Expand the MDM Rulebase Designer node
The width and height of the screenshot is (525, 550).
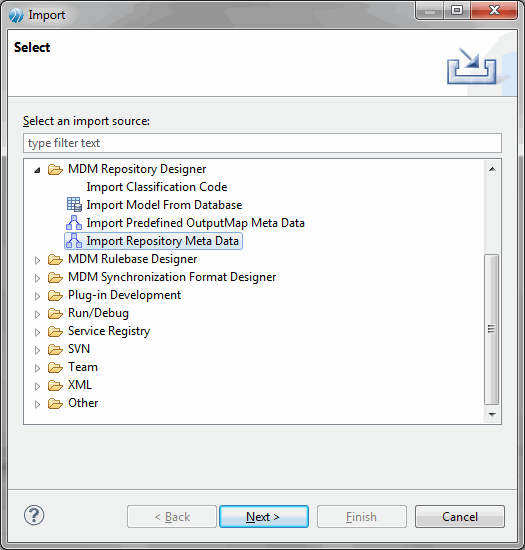click(x=37, y=260)
